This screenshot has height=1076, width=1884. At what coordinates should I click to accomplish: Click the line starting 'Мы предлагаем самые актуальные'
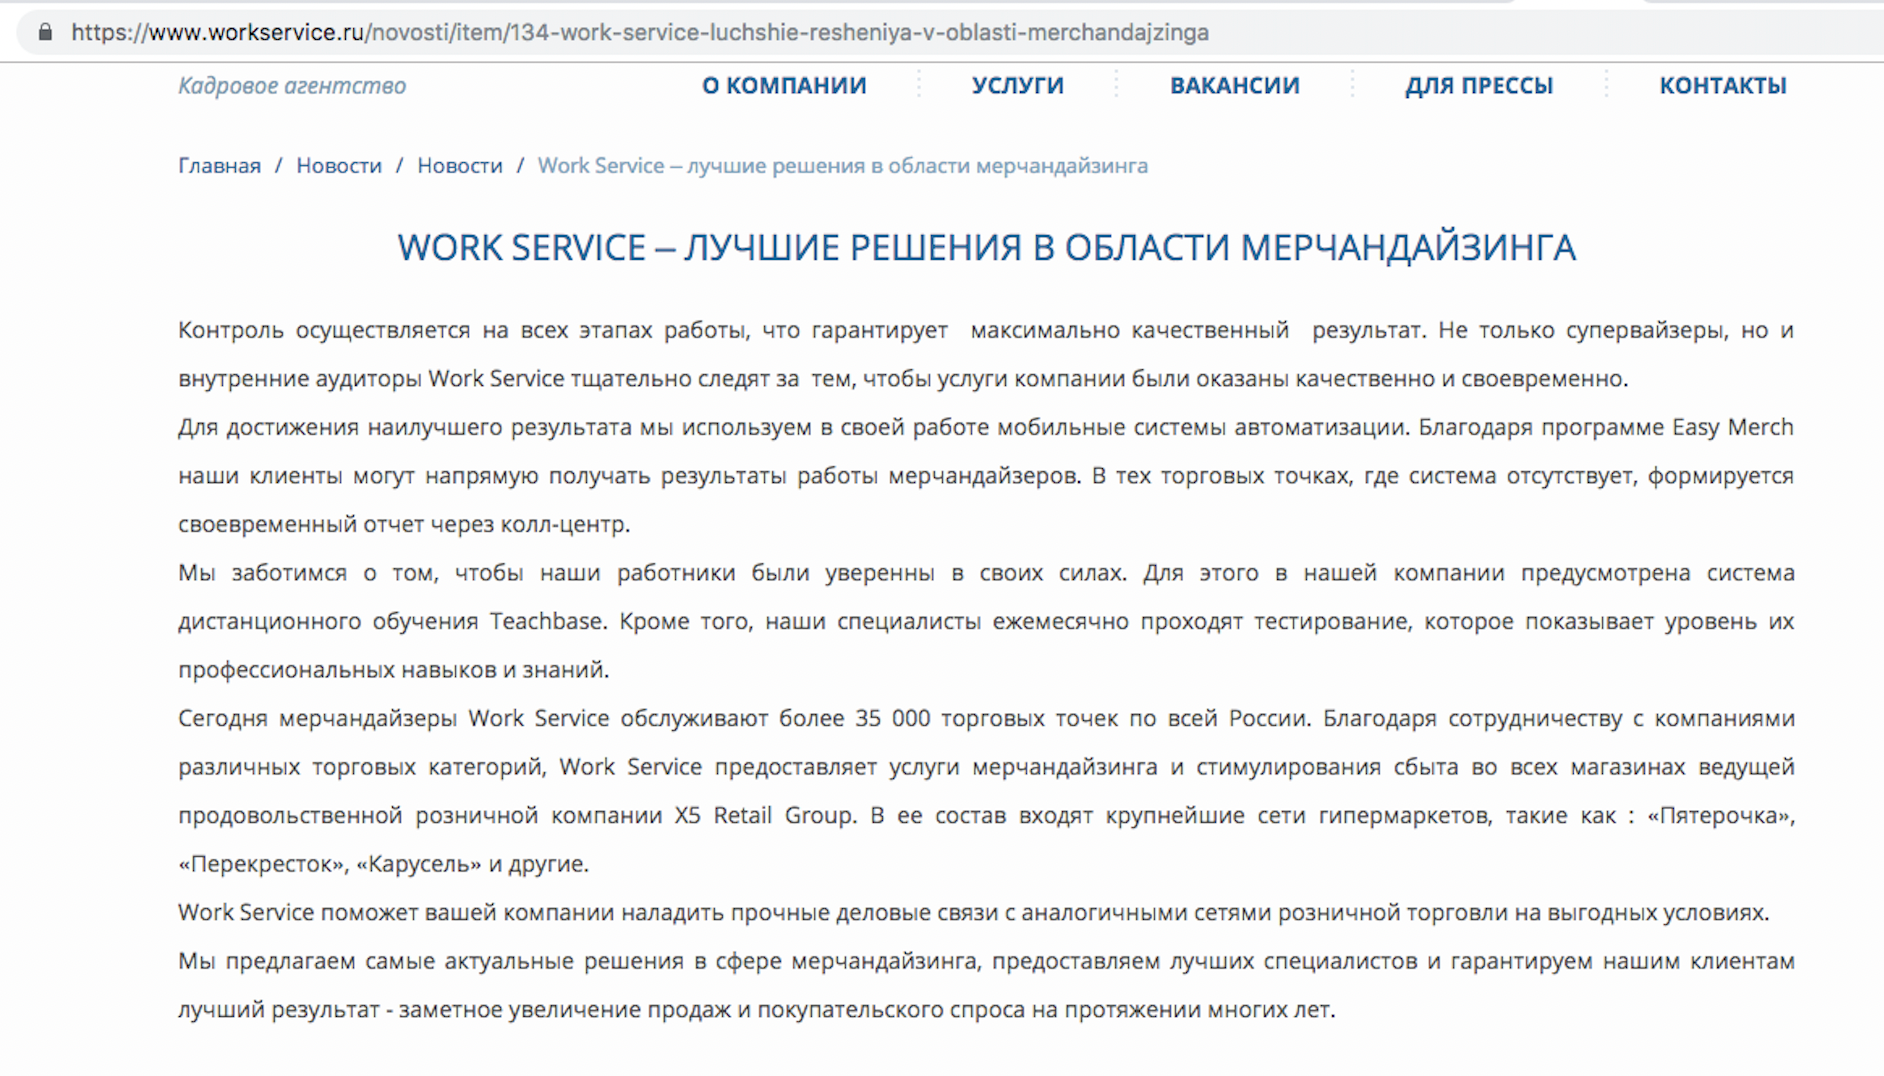[986, 962]
